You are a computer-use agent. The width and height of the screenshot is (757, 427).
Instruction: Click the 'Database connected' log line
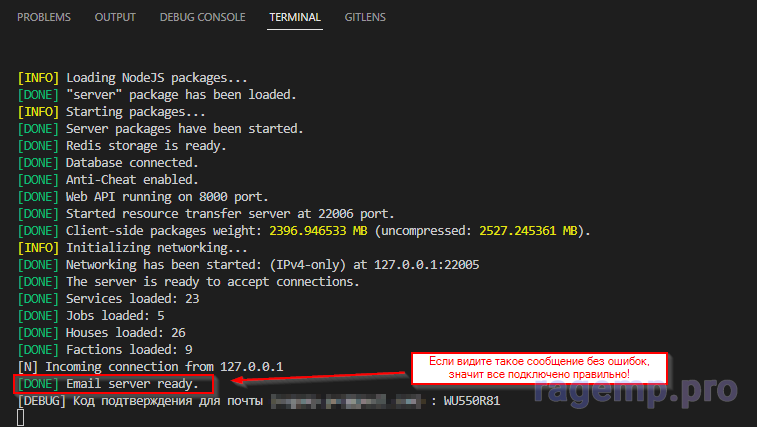pos(132,163)
